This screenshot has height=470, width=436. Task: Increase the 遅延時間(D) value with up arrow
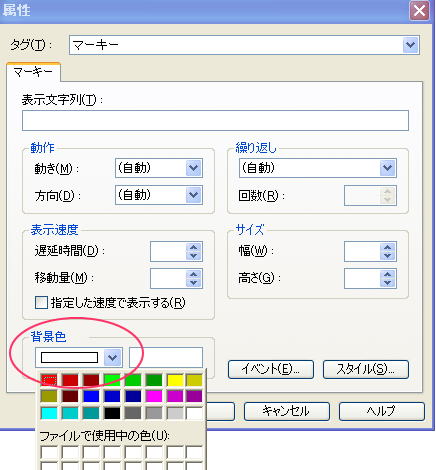pos(194,247)
